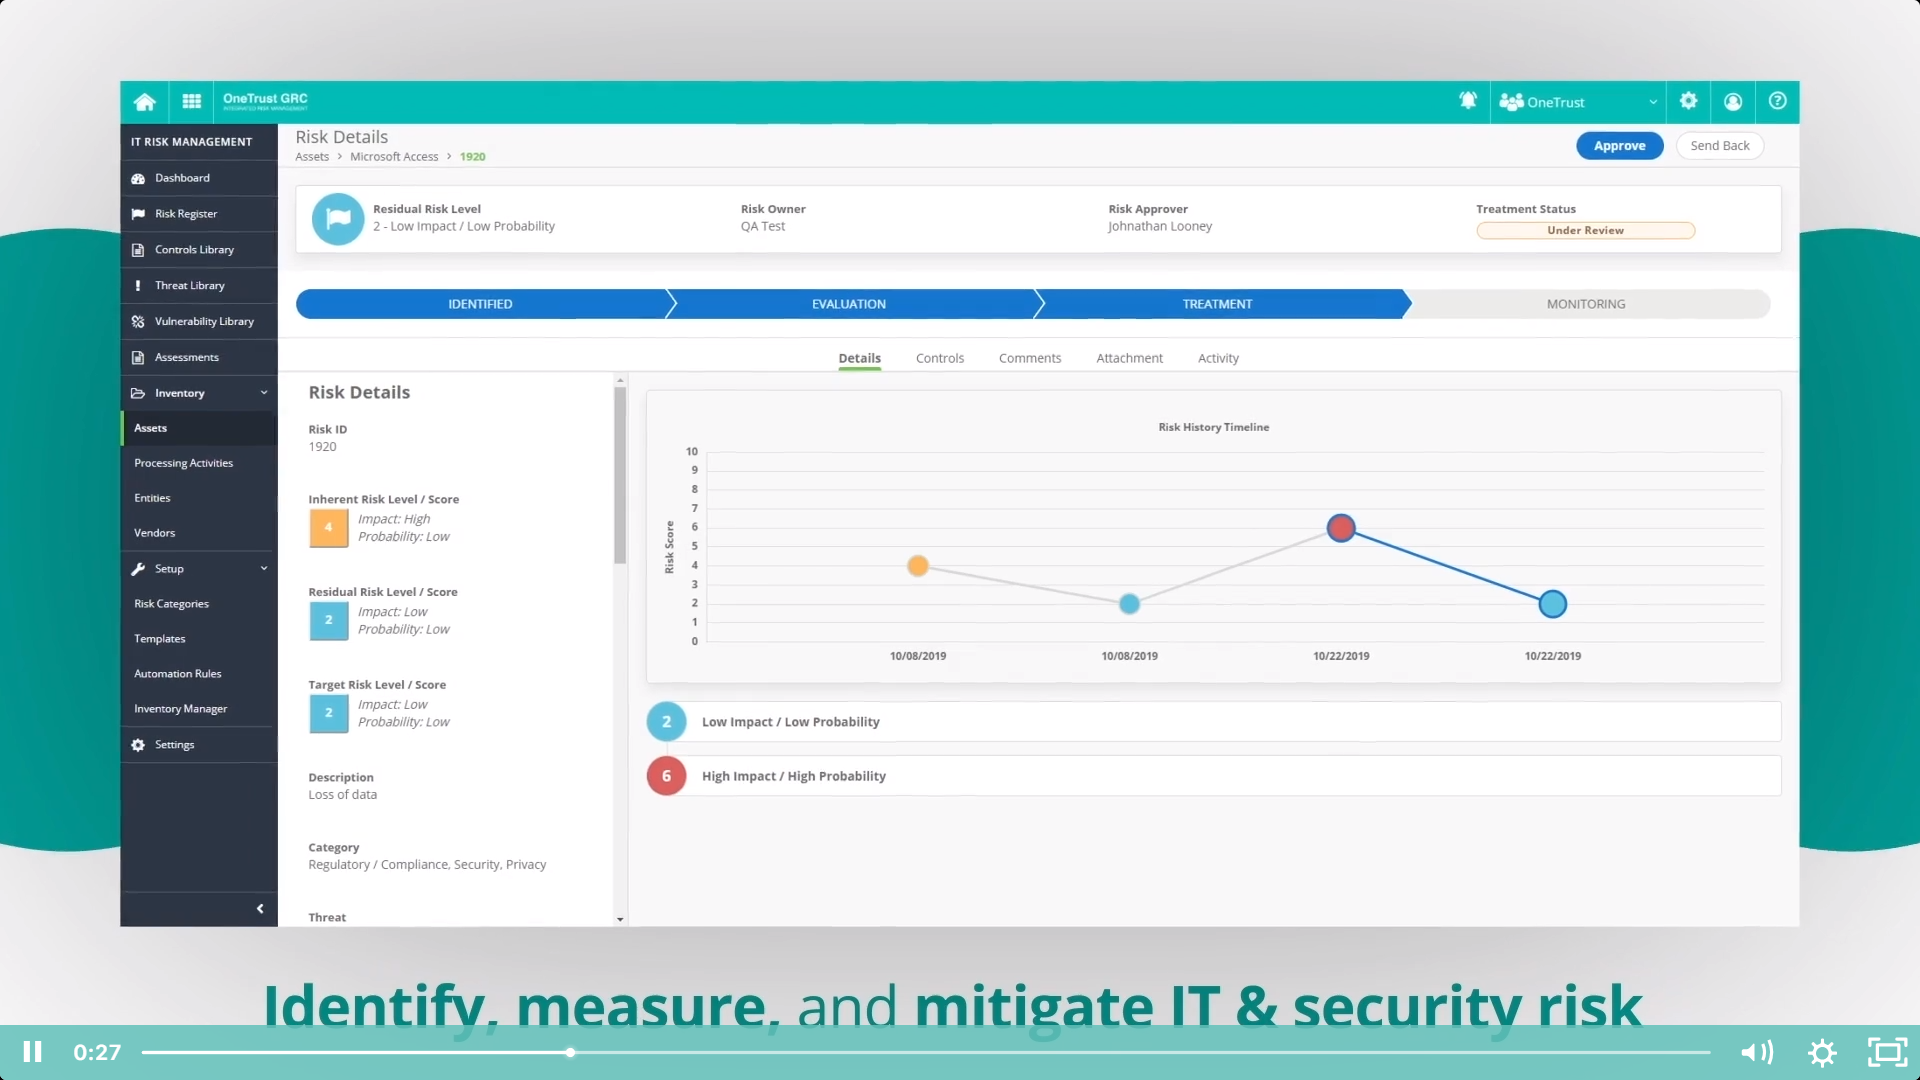Switch to the Activity tab

pyautogui.click(x=1218, y=357)
